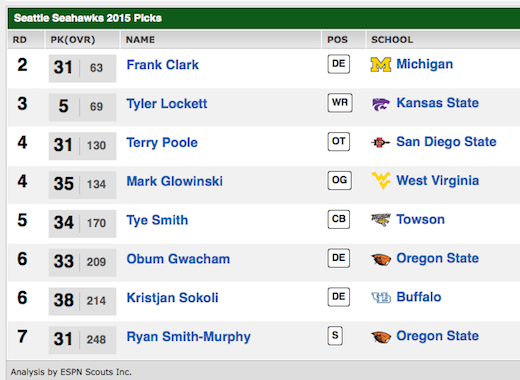Click the SCHOOL column header

click(x=392, y=40)
